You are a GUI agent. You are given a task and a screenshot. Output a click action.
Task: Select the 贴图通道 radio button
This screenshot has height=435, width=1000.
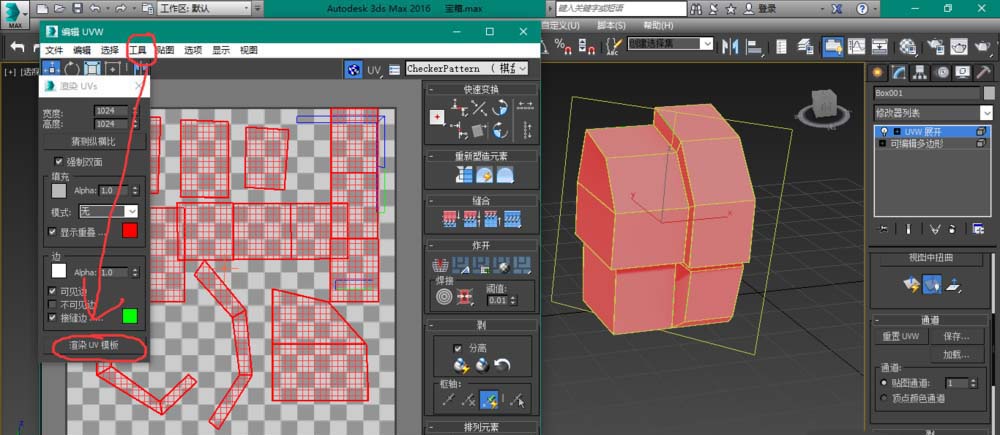point(883,383)
